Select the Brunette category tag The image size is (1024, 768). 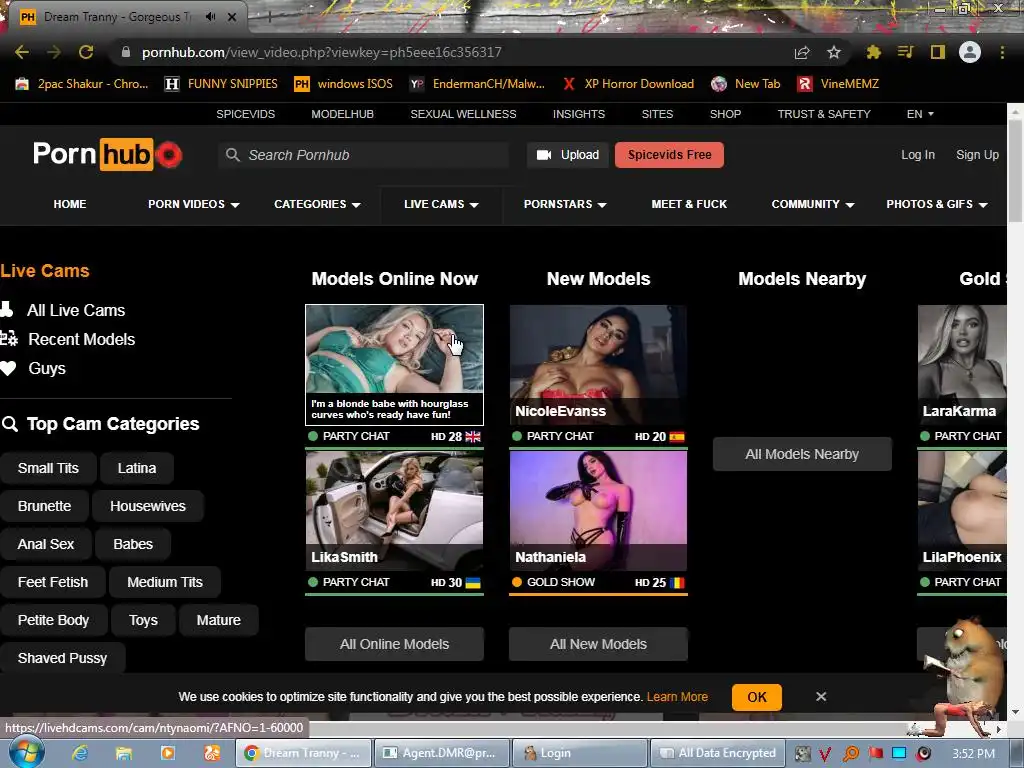point(44,506)
